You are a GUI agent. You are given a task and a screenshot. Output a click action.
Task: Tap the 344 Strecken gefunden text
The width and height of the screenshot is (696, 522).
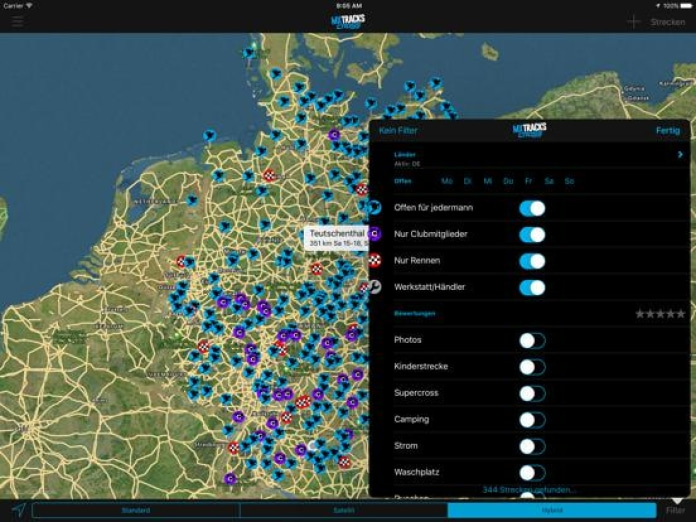click(529, 490)
